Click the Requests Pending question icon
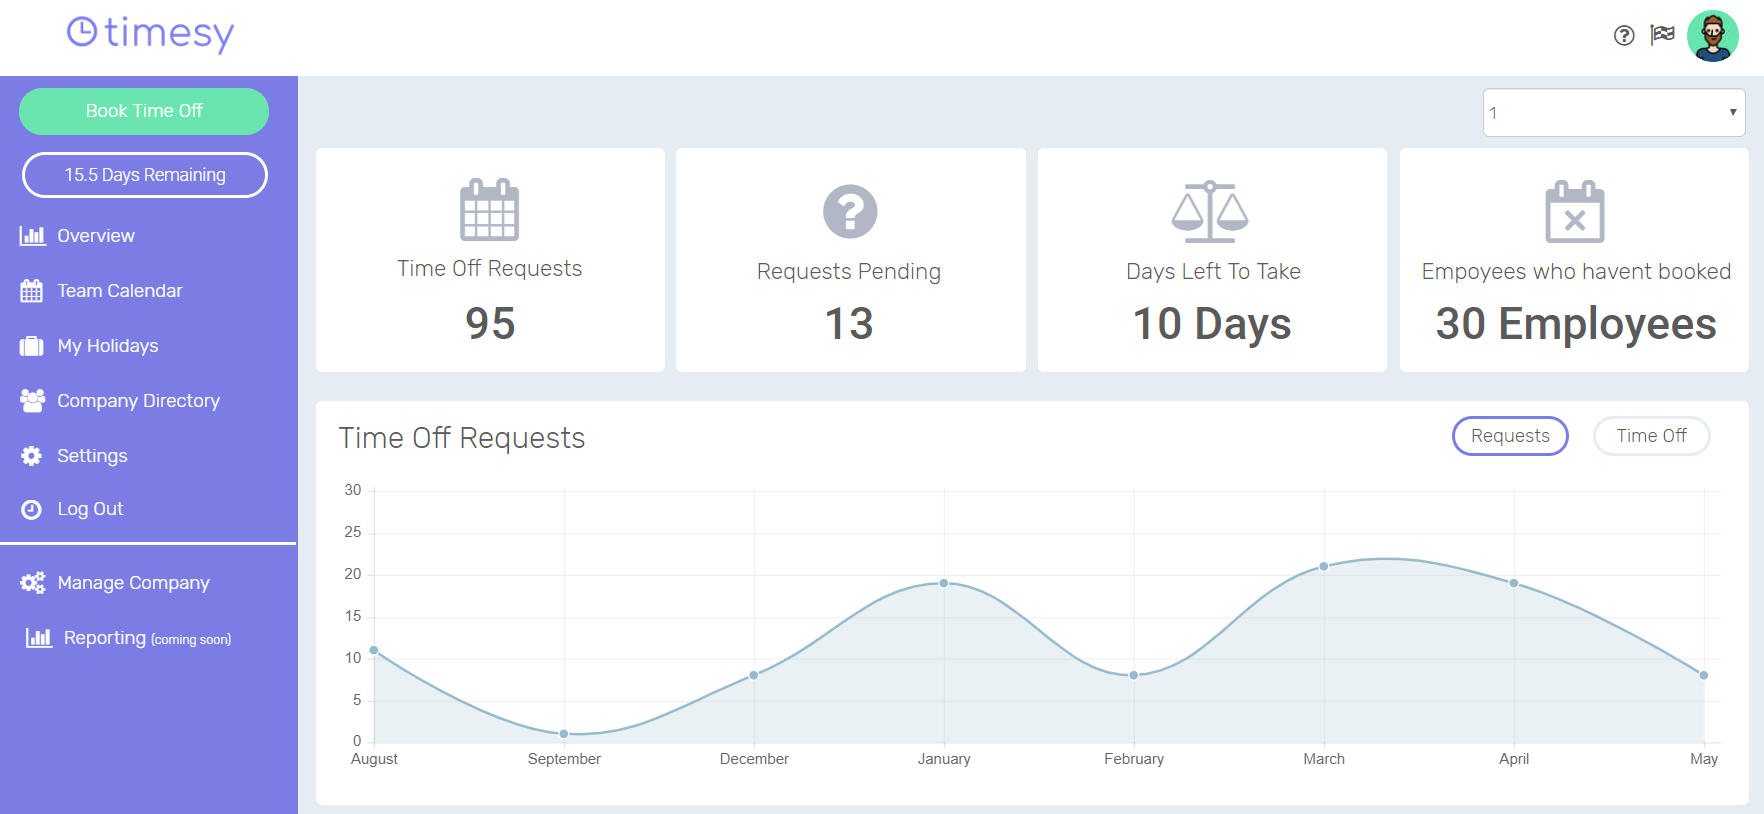Viewport: 1764px width, 814px height. pos(850,211)
